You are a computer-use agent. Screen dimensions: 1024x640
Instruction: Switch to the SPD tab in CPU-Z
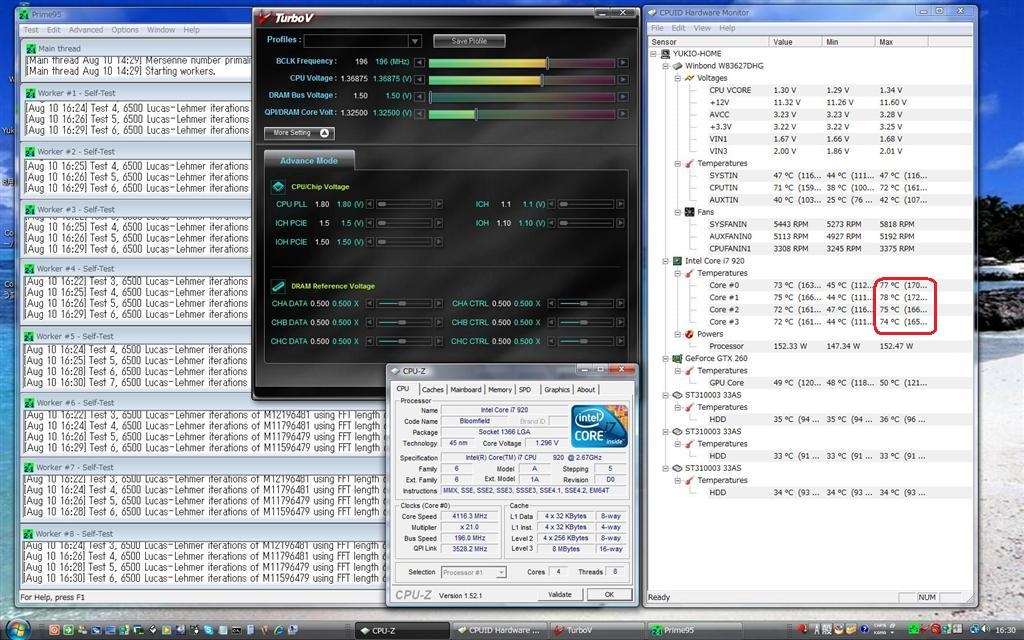524,390
